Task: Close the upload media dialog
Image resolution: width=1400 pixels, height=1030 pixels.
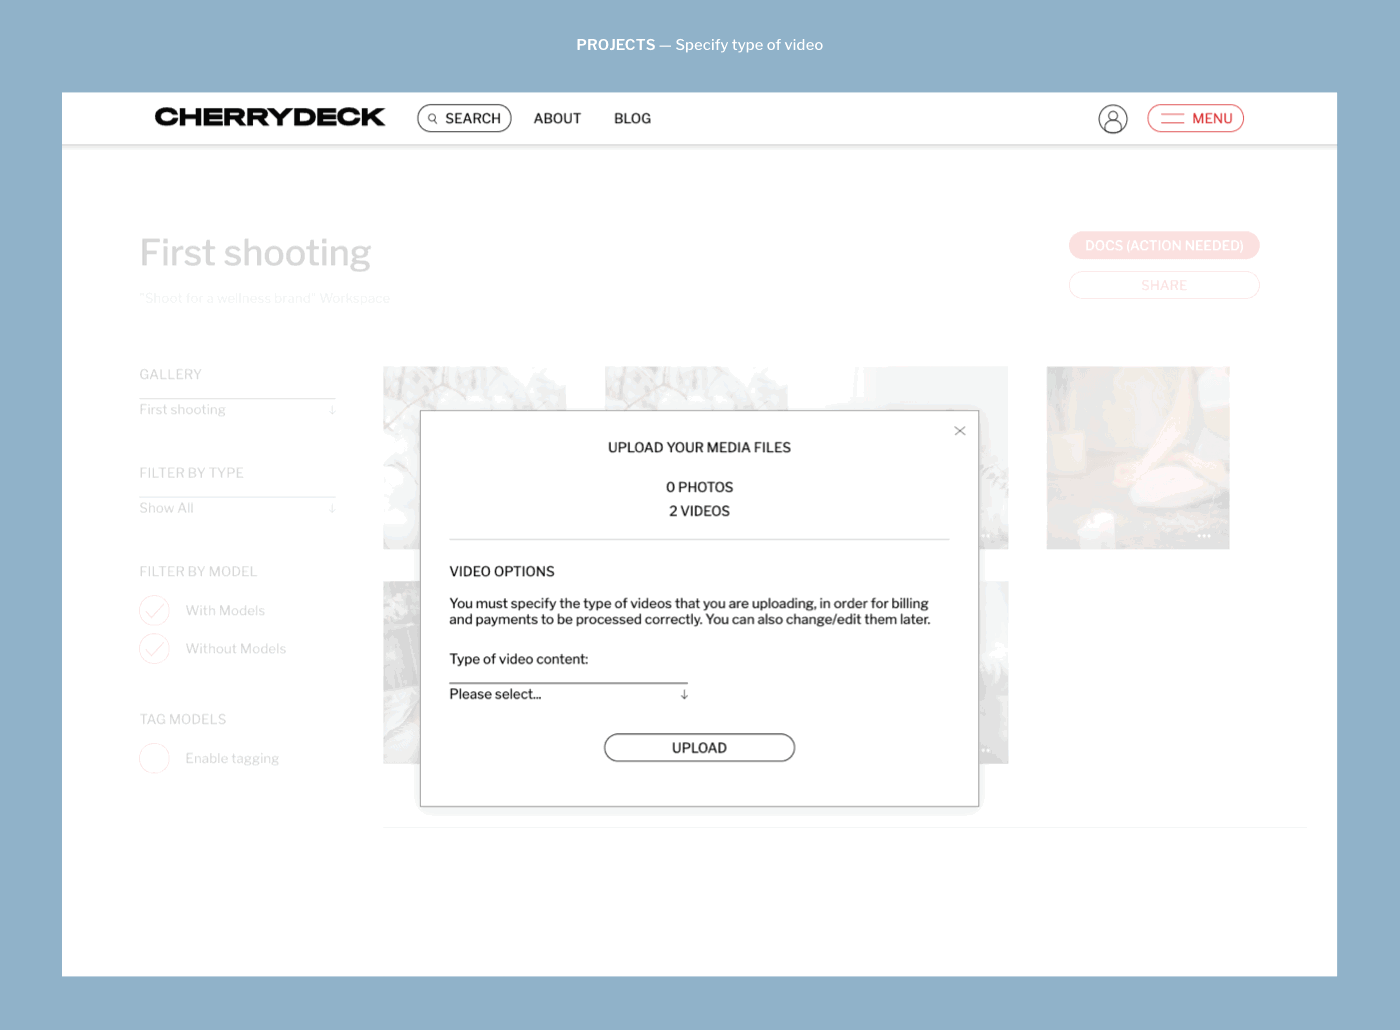Action: pyautogui.click(x=959, y=431)
